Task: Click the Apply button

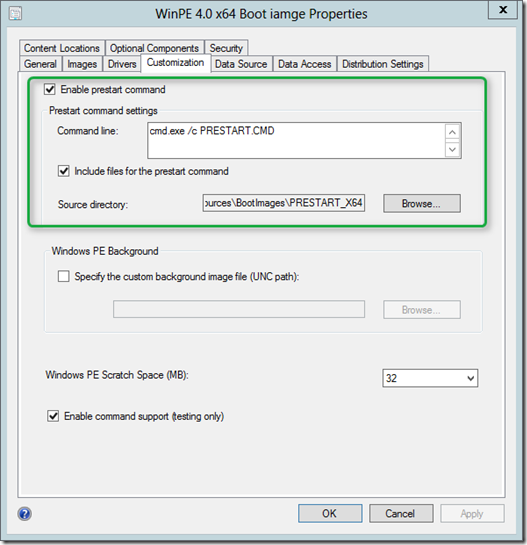Action: (472, 513)
